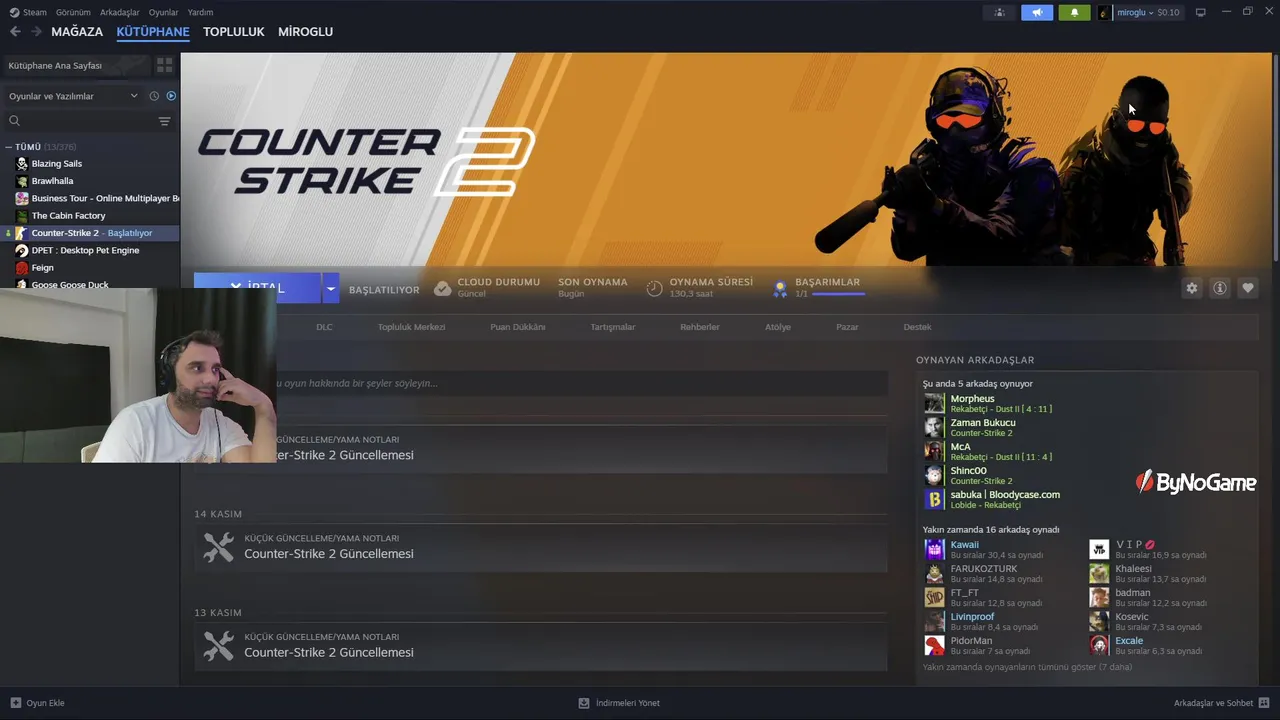This screenshot has height=720, width=1280.
Task: Open the DLC tab
Action: [x=324, y=327]
